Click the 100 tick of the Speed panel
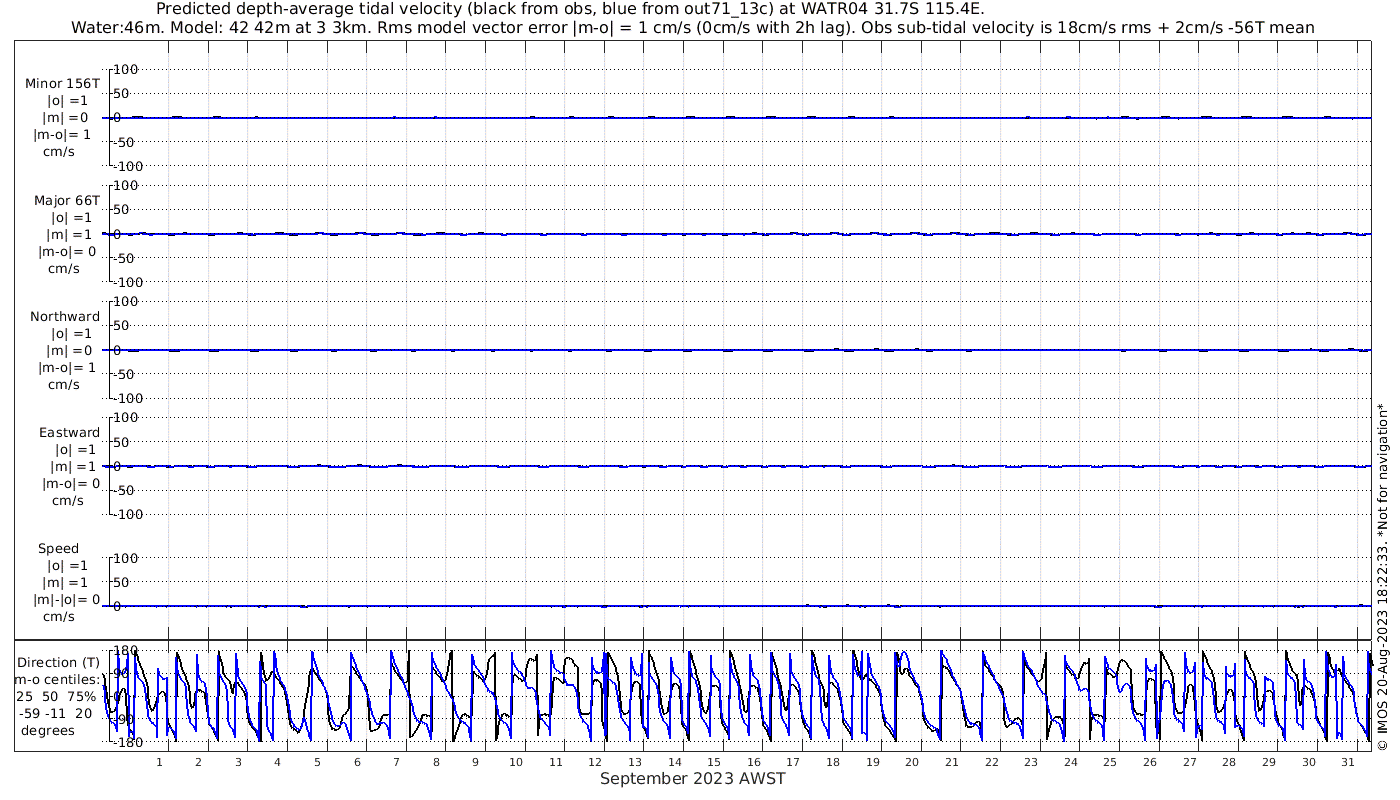Viewport: 1400px width, 800px height. [126, 558]
